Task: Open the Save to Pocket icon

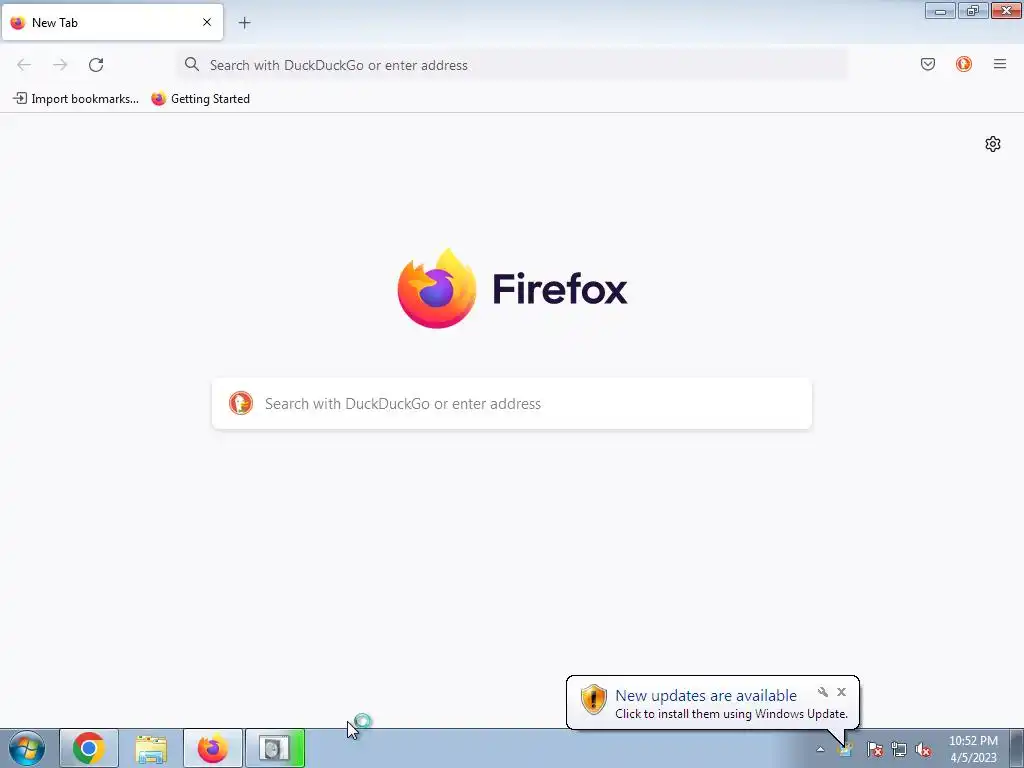Action: click(928, 64)
